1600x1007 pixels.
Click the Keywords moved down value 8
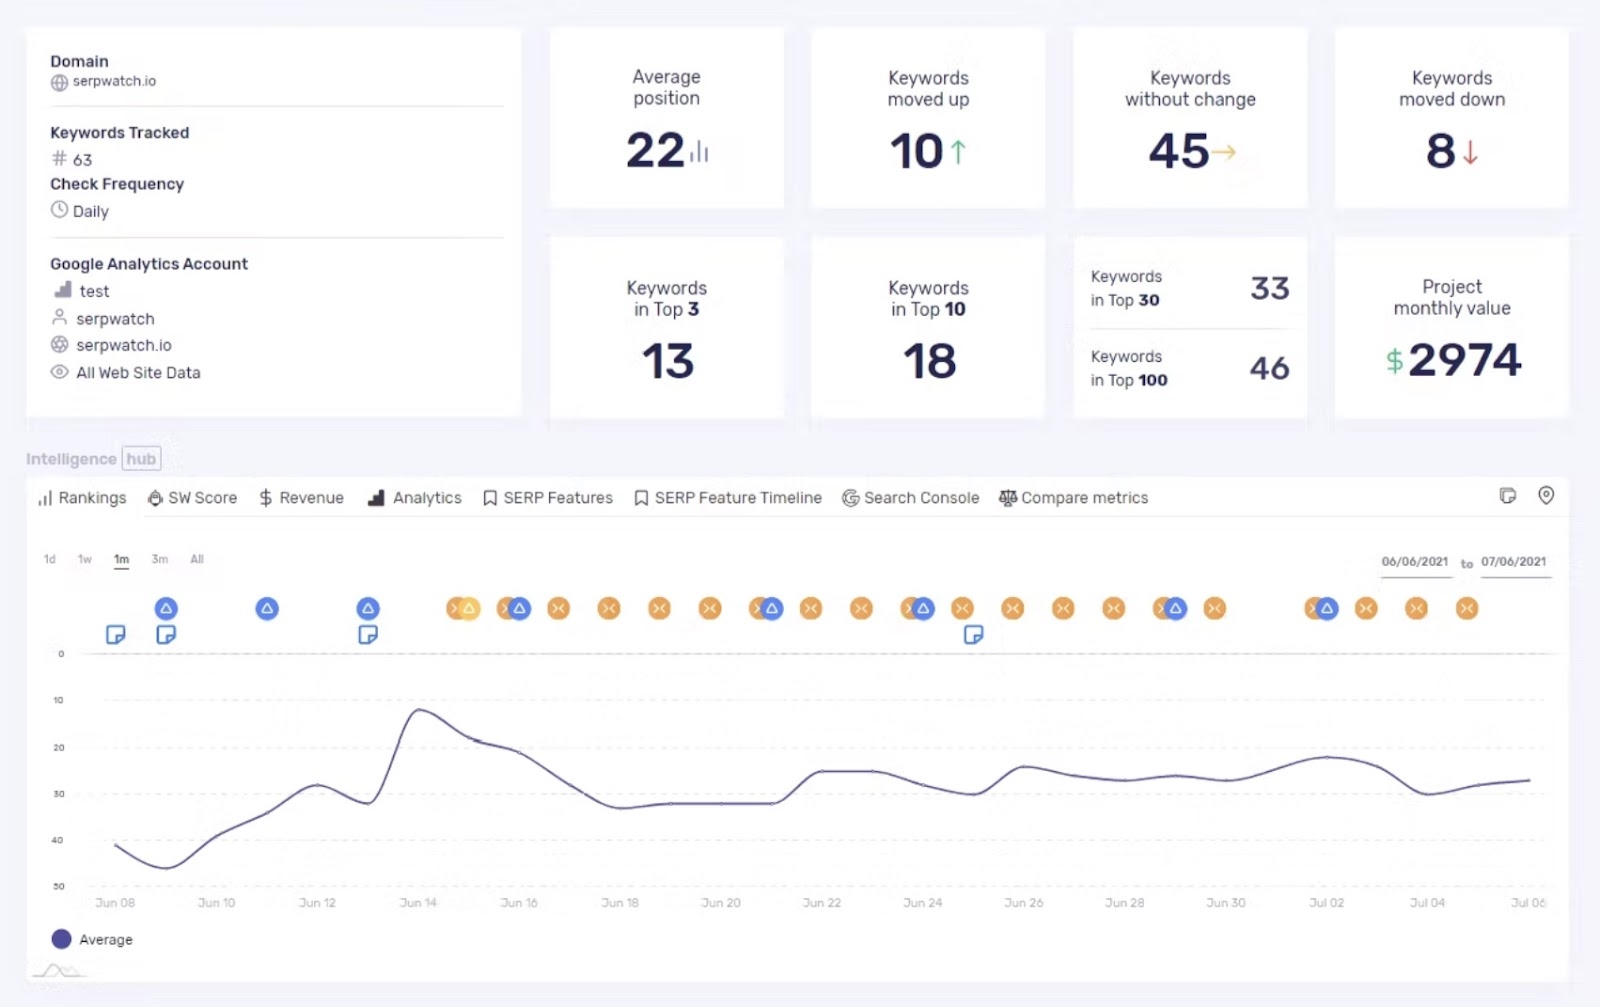point(1441,152)
